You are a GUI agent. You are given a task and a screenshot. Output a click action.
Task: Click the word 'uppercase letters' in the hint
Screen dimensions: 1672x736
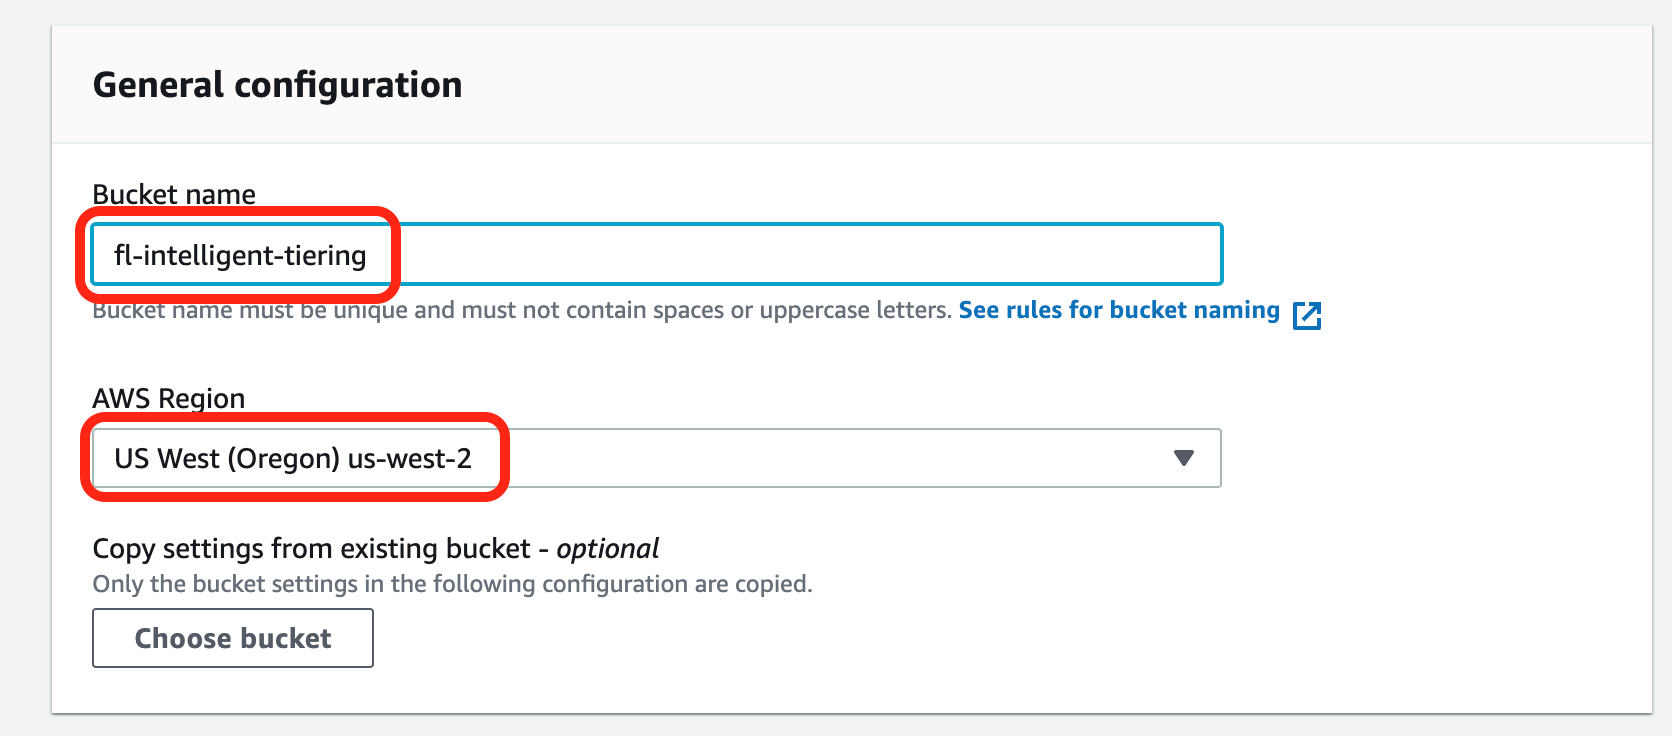click(x=854, y=310)
